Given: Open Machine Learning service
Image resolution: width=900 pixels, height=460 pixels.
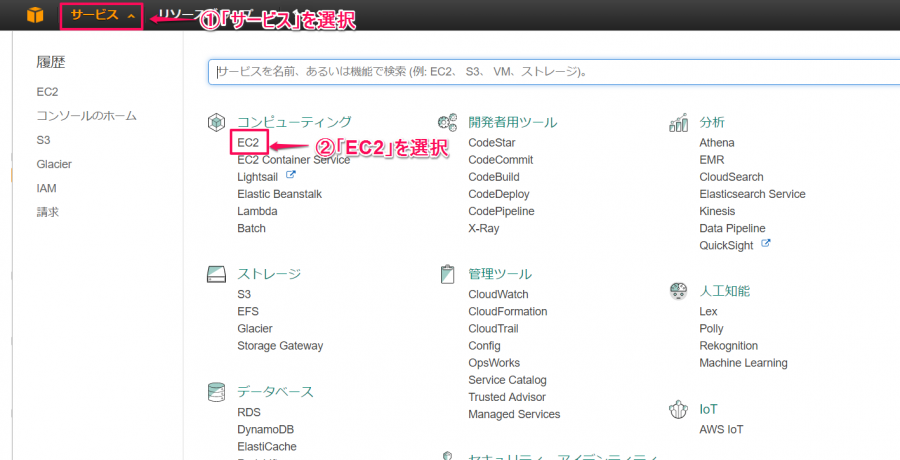Looking at the screenshot, I should (x=743, y=364).
